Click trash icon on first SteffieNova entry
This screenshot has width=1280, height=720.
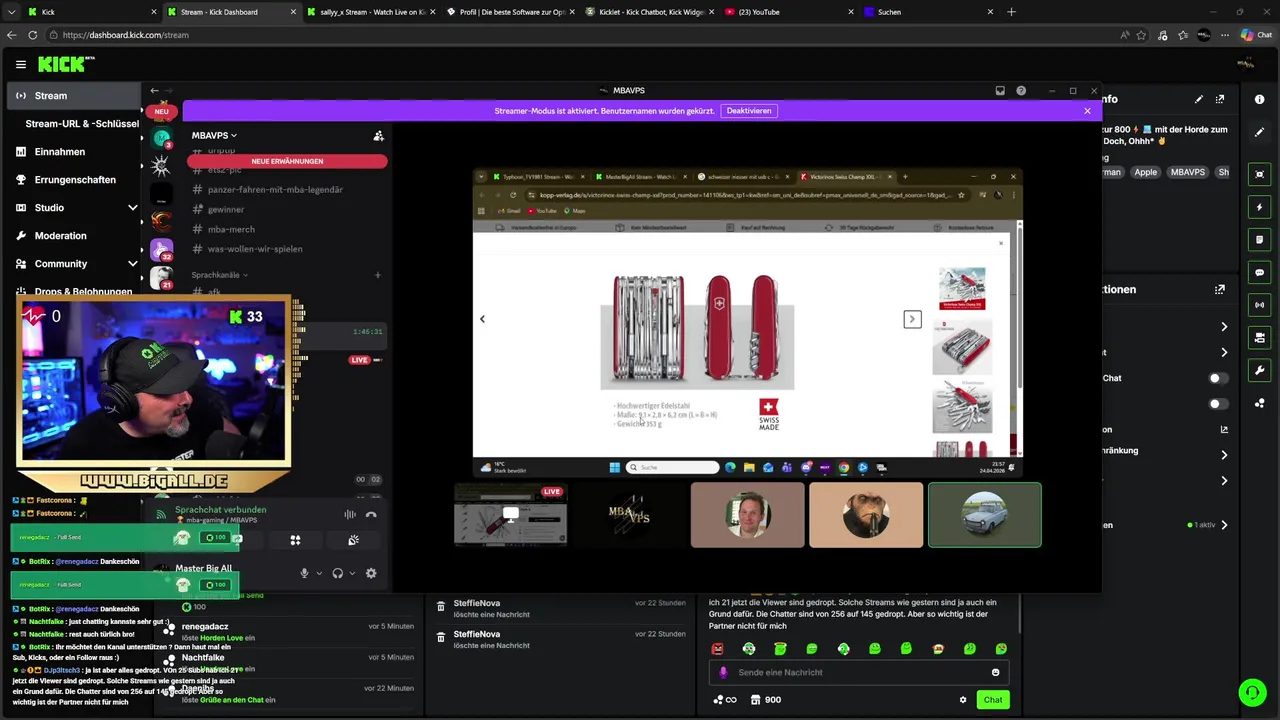(x=441, y=607)
